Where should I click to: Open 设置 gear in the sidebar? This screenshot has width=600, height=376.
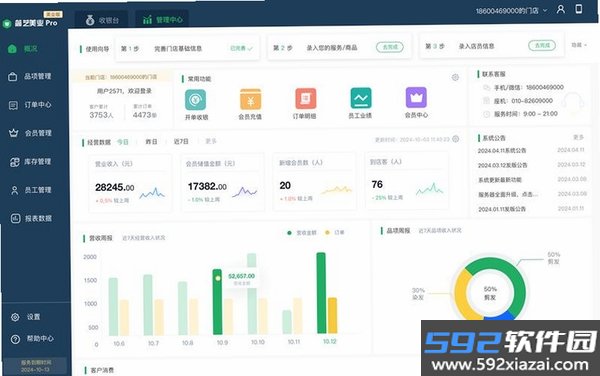(x=15, y=317)
